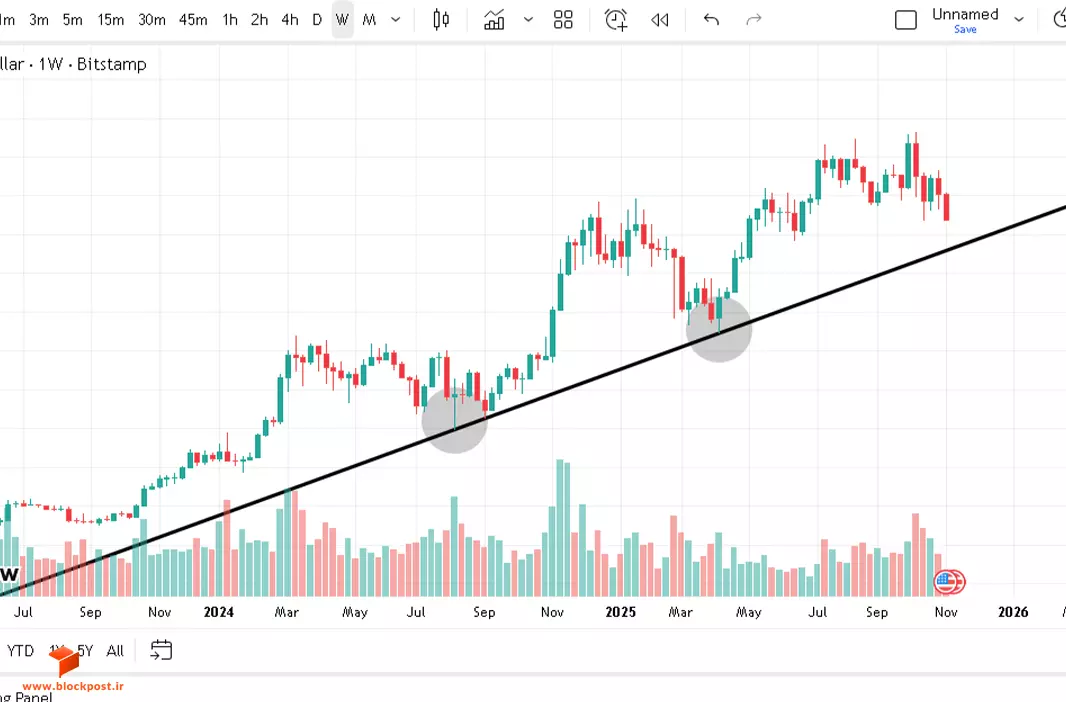Select the 15m timeframe
Screen dimensions: 1066x702
110,20
